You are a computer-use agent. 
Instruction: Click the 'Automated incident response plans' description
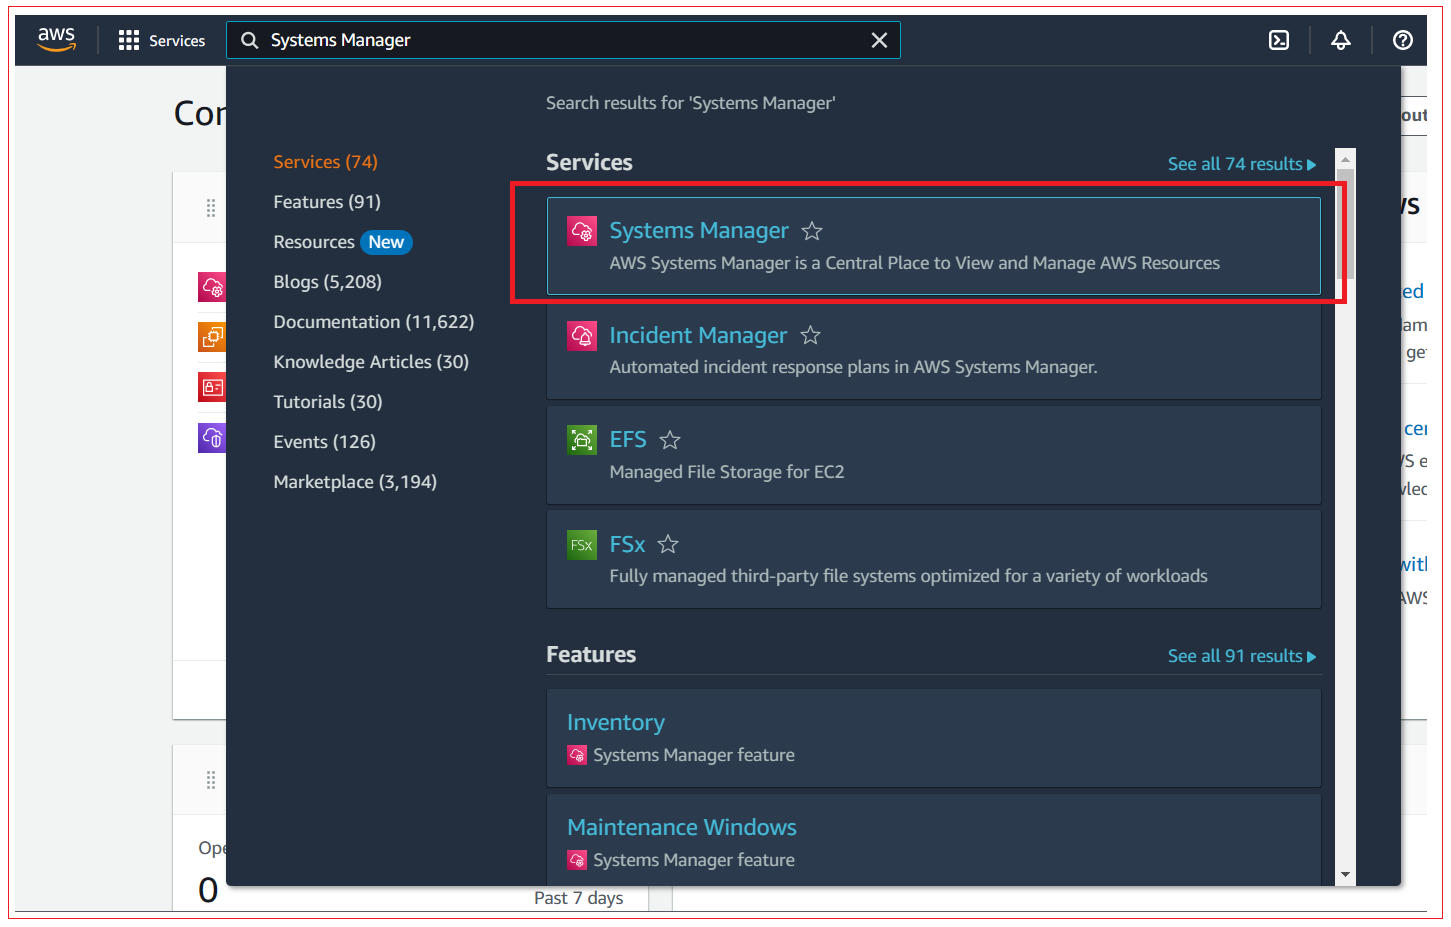[x=854, y=367]
